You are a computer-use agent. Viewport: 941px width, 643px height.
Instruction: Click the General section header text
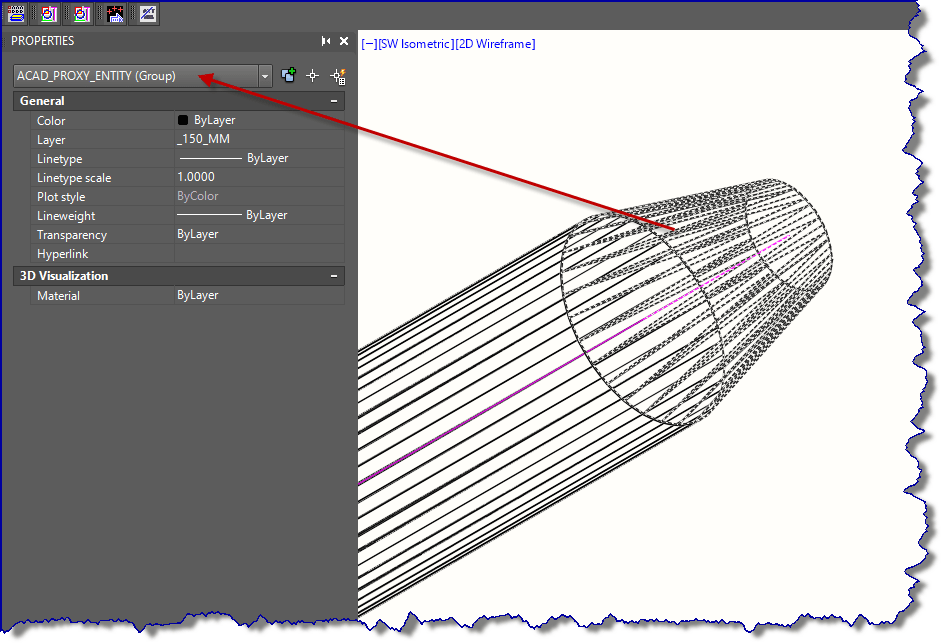42,101
